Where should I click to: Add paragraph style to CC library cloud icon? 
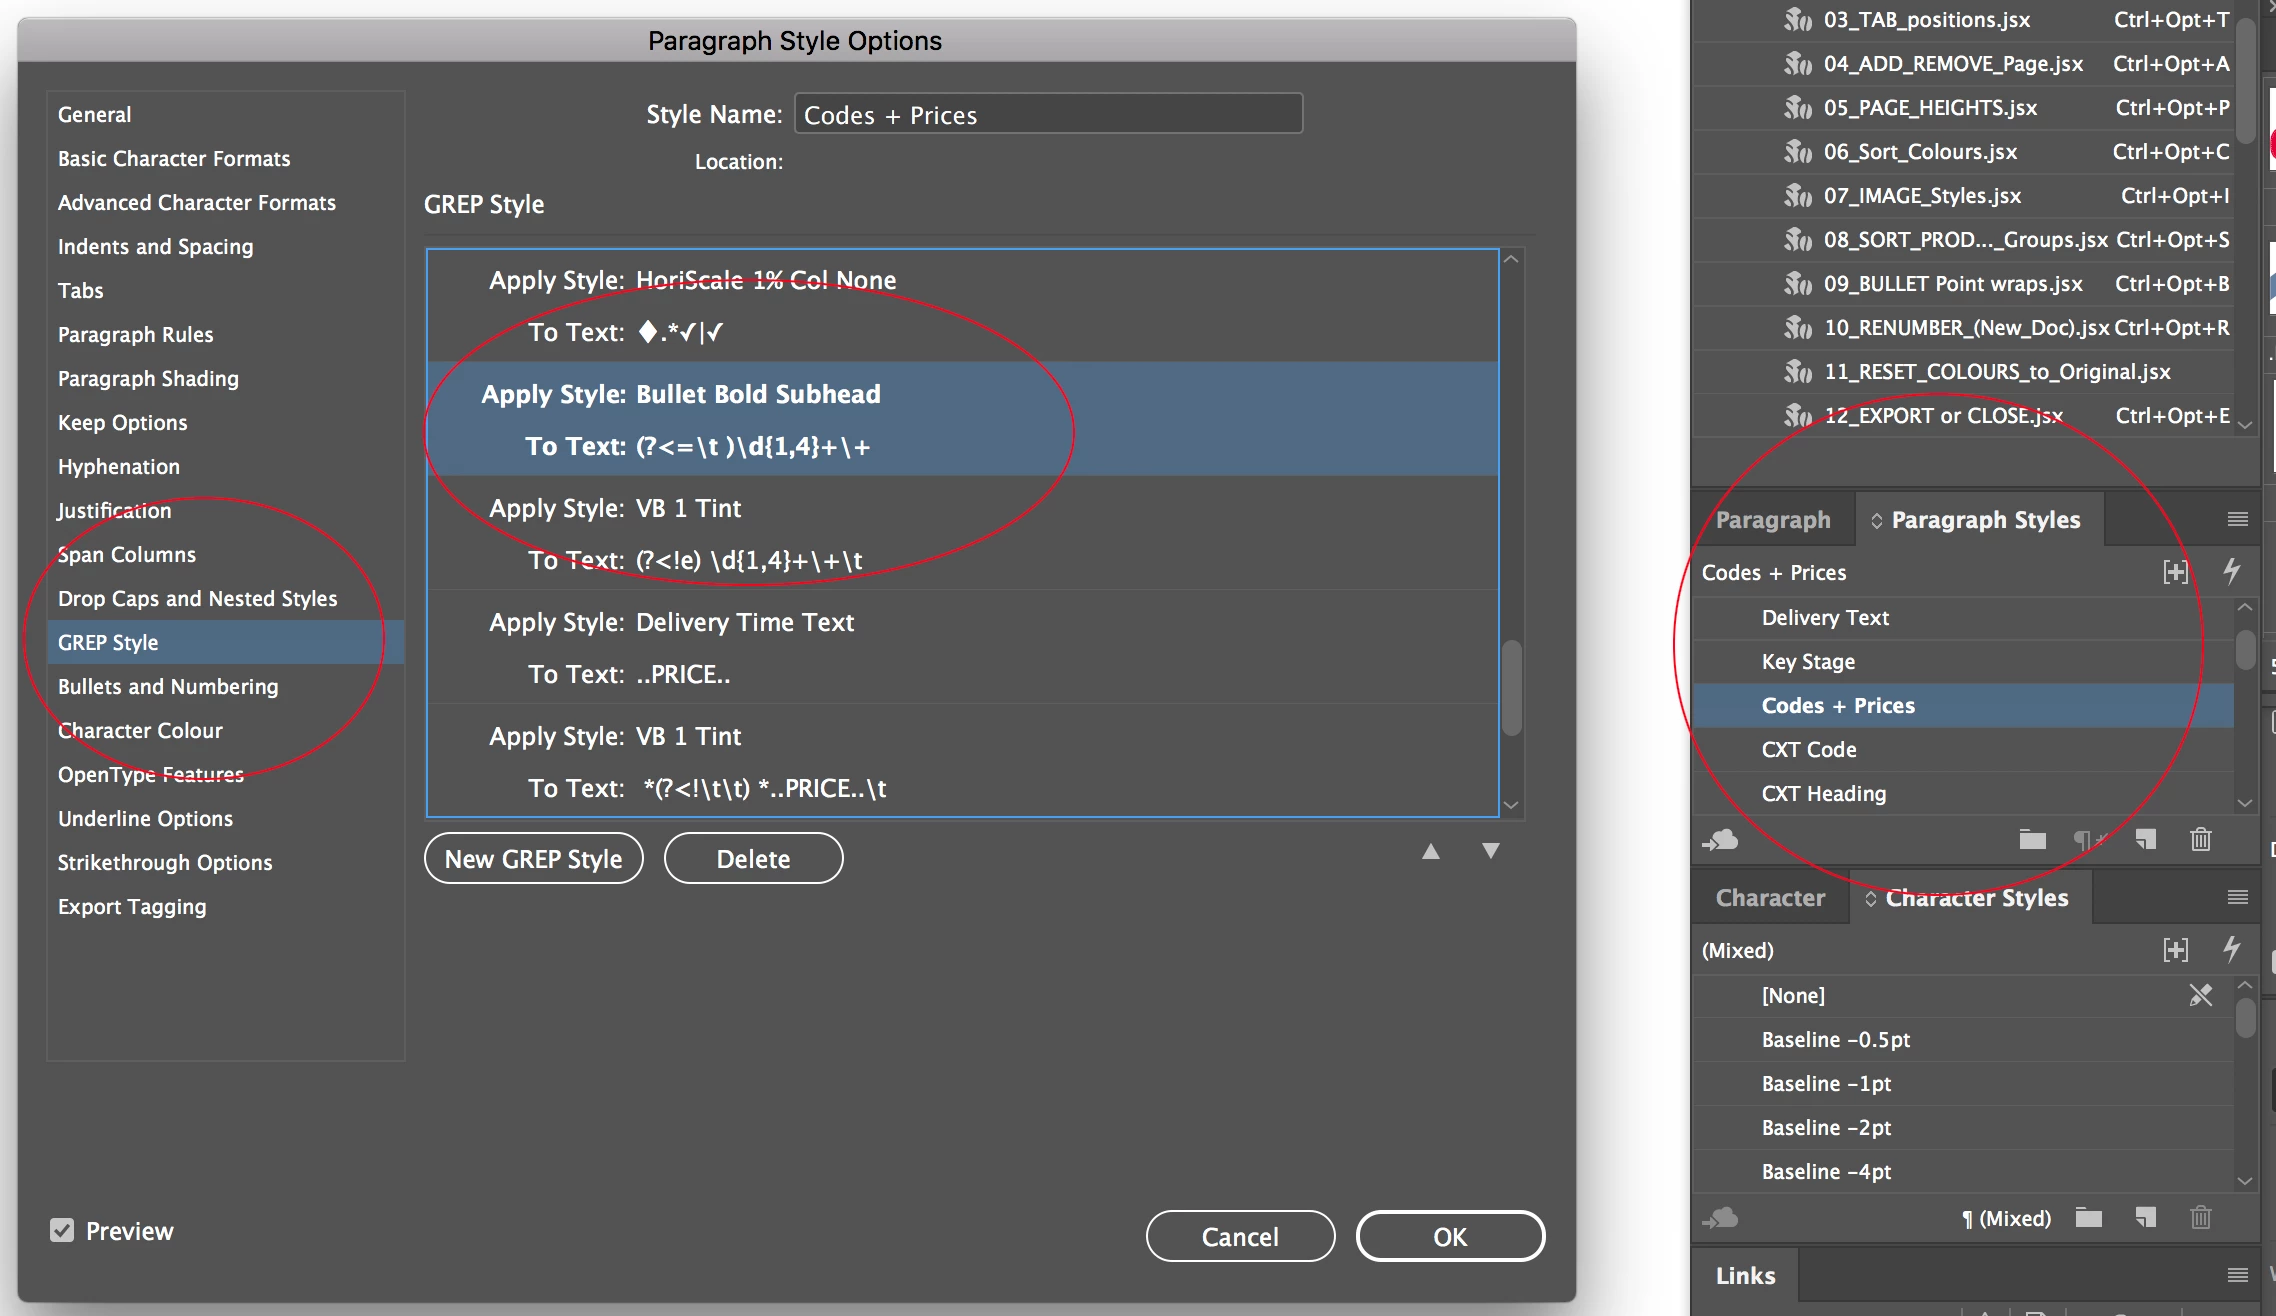click(1721, 840)
